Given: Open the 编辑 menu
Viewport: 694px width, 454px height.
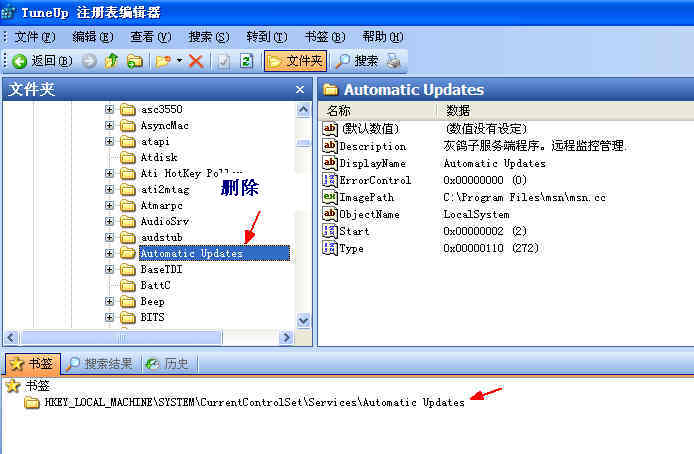Looking at the screenshot, I should pos(93,37).
